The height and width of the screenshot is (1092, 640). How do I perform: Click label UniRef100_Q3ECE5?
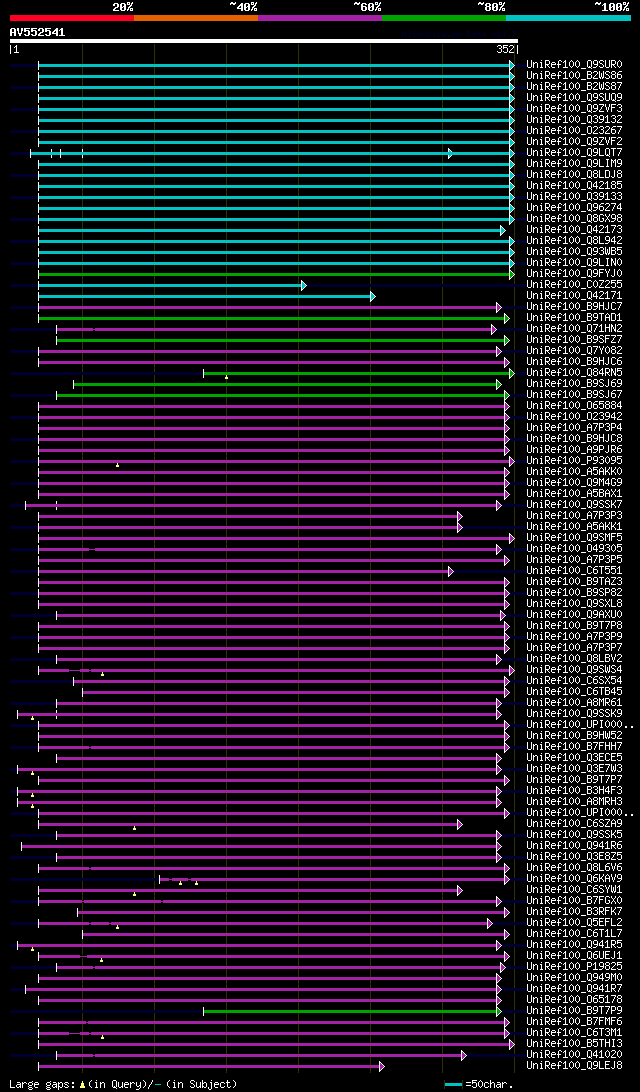(575, 757)
